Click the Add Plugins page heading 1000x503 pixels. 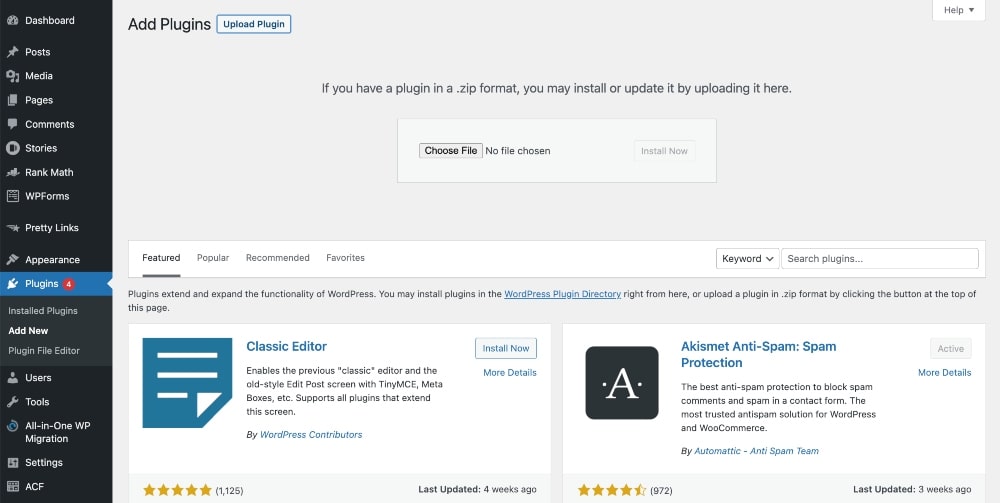tap(169, 24)
